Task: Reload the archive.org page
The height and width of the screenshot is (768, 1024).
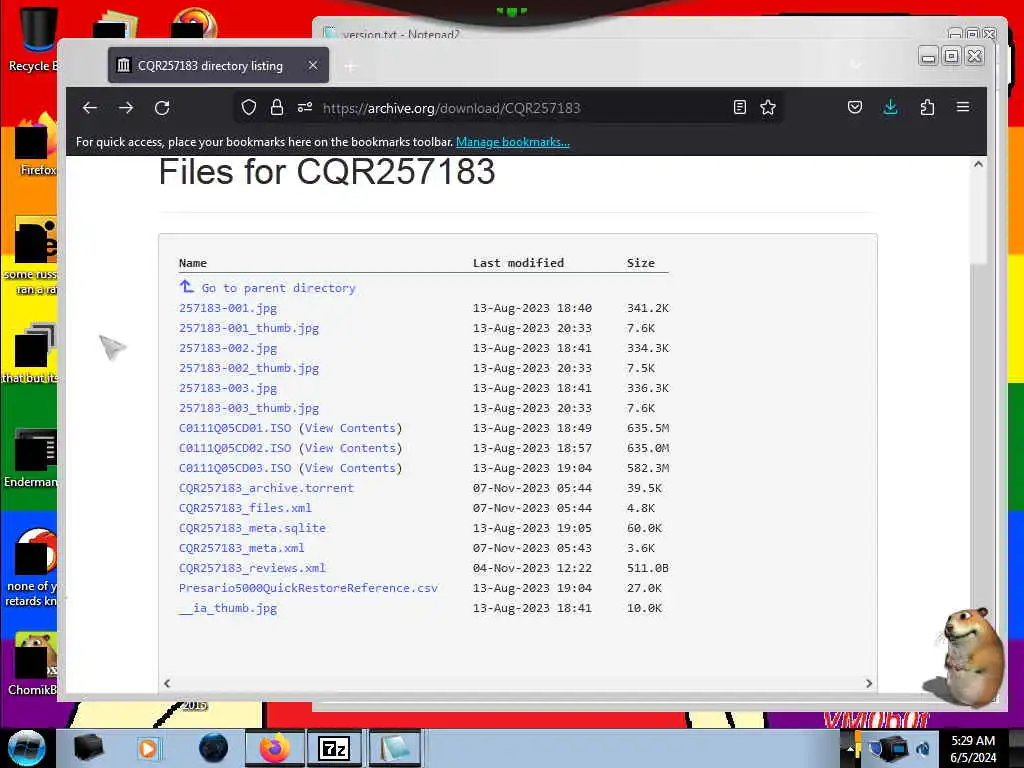Action: tap(162, 108)
